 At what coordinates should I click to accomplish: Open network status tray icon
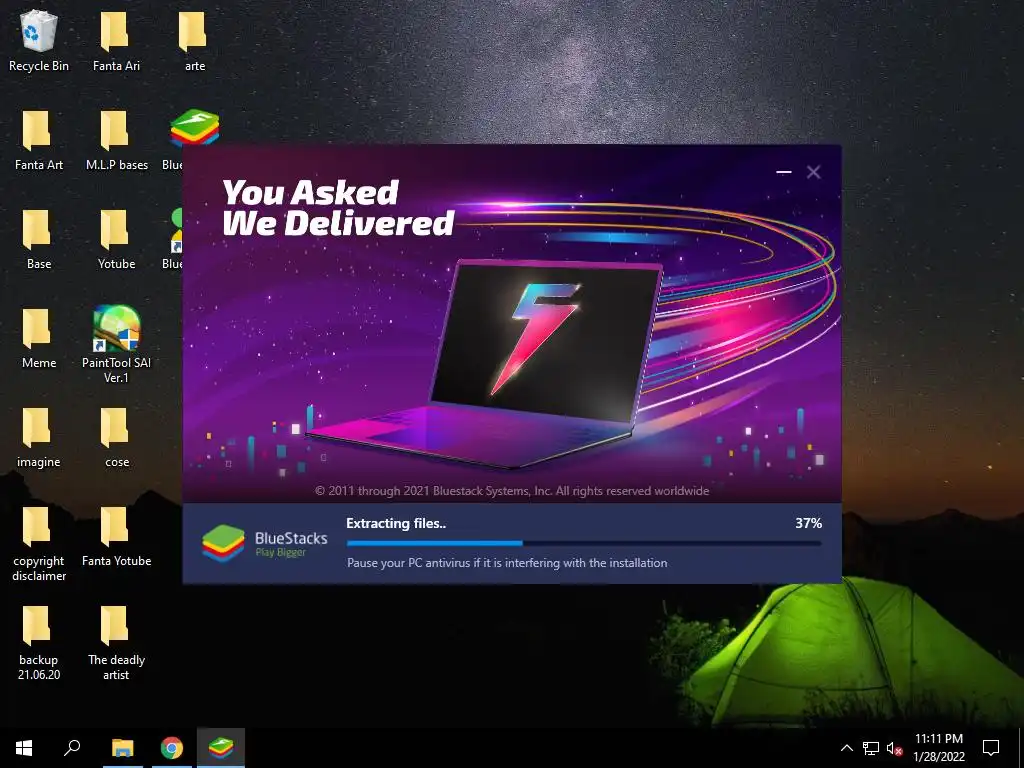tap(871, 748)
